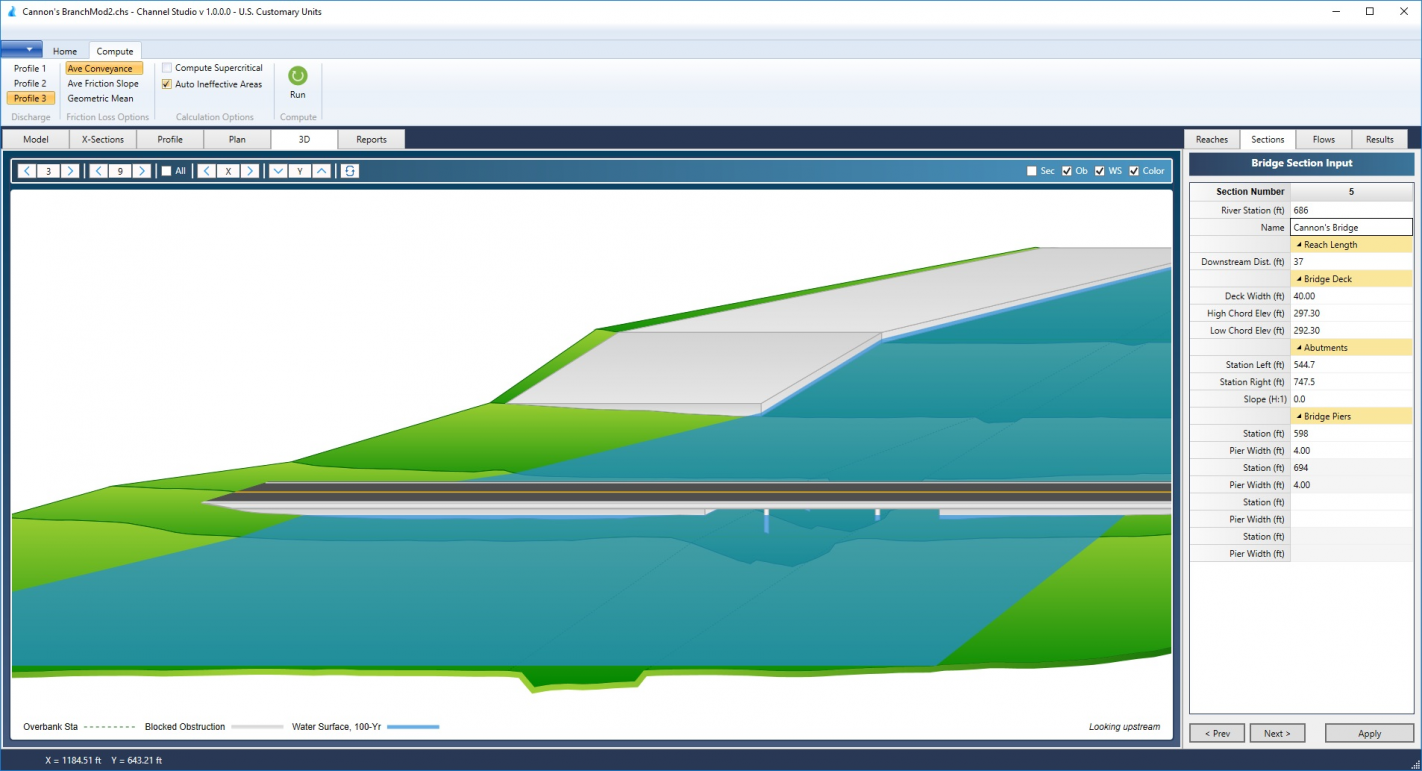The height and width of the screenshot is (771, 1422).
Task: Click the Deck Width value 40.00
Action: (1352, 296)
